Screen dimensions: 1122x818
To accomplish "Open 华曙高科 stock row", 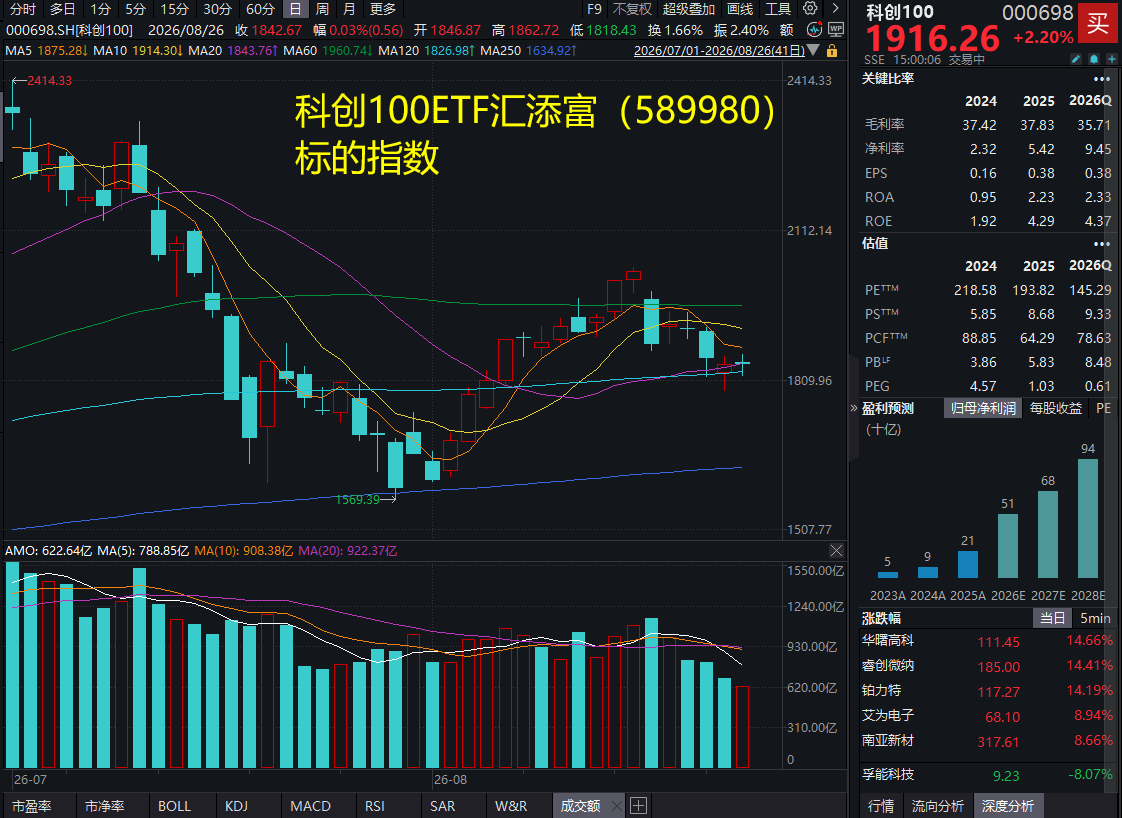I will pos(987,641).
